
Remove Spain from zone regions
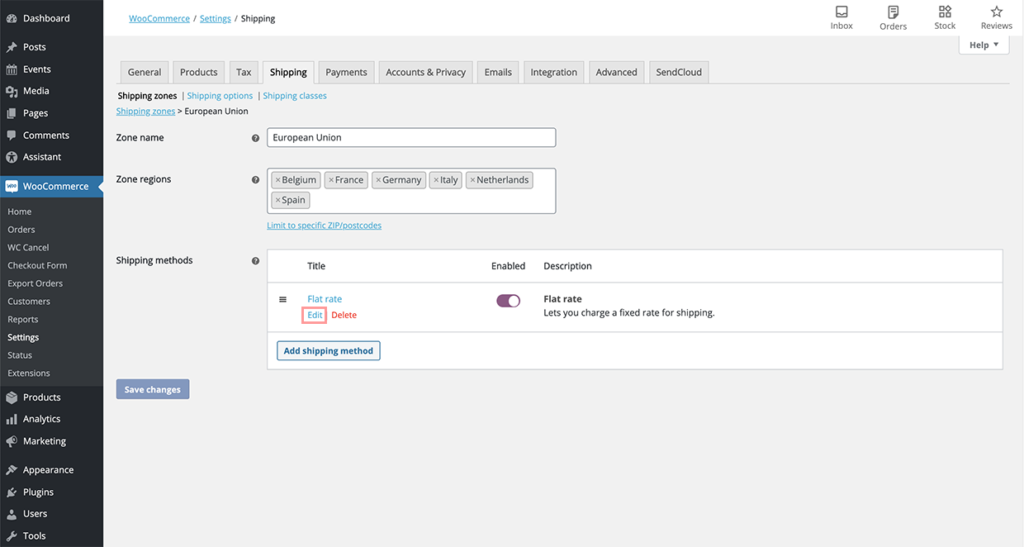(278, 200)
